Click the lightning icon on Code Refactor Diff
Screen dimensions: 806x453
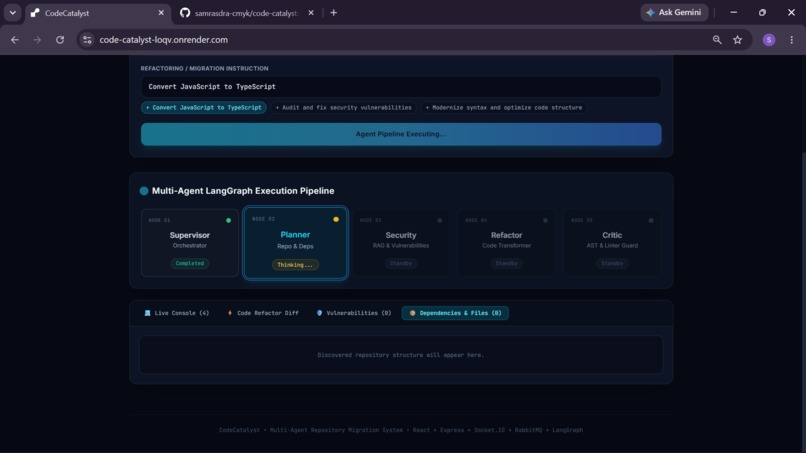click(230, 313)
